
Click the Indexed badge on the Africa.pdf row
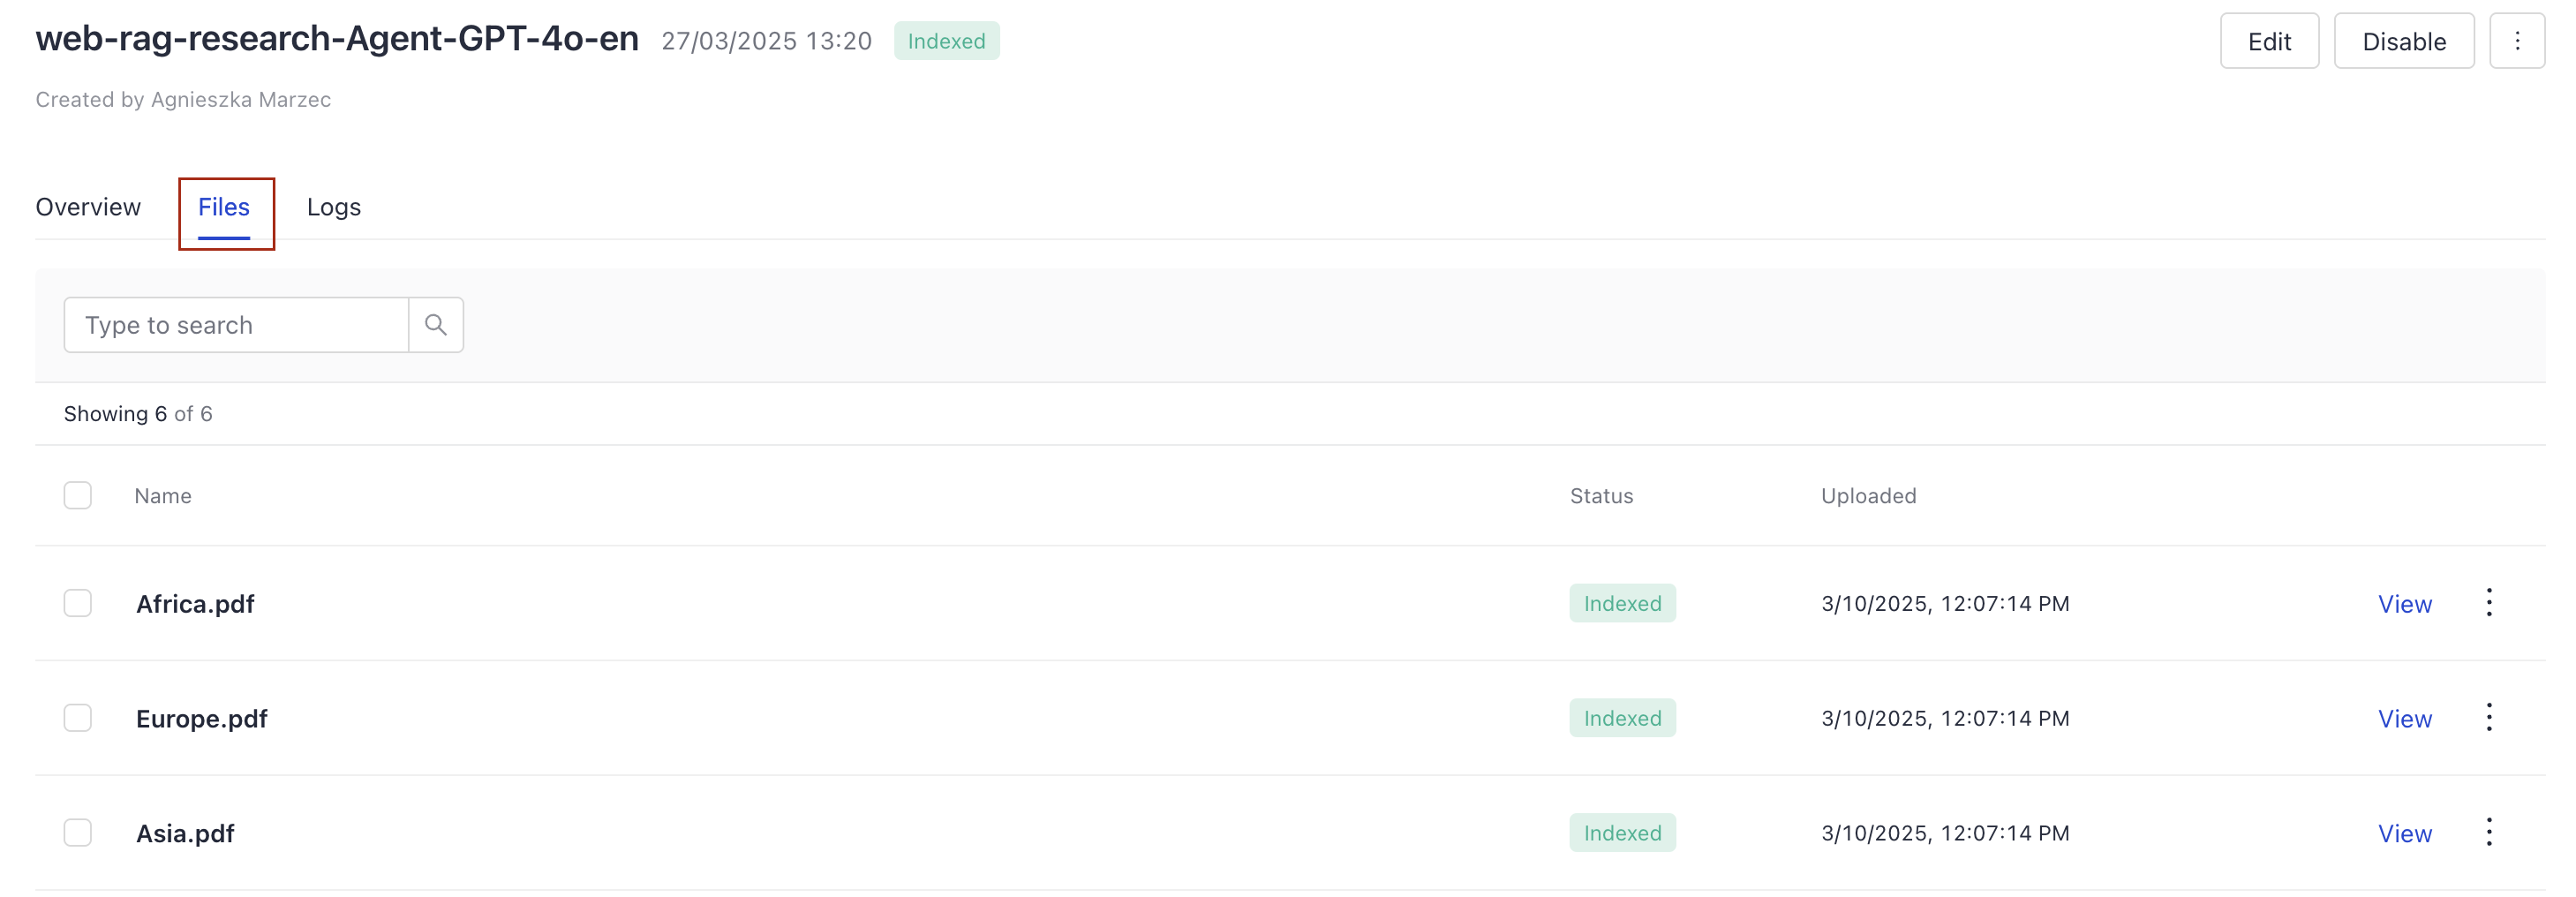(x=1621, y=603)
